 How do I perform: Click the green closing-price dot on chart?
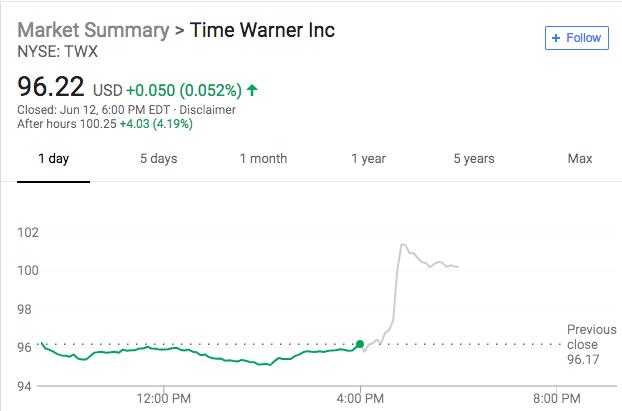point(360,345)
